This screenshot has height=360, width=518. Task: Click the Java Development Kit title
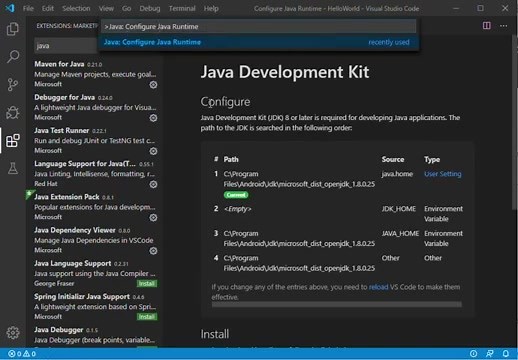coord(285,72)
